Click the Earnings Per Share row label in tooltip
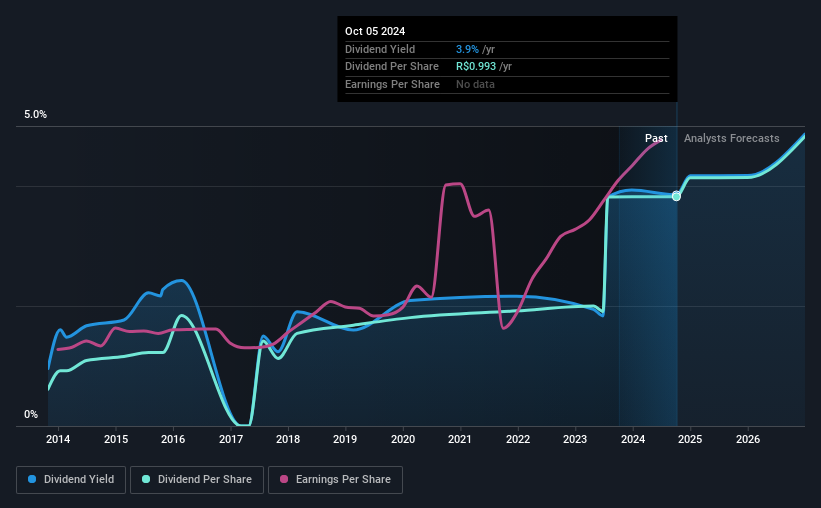Screen dimensions: 821x508 392,84
